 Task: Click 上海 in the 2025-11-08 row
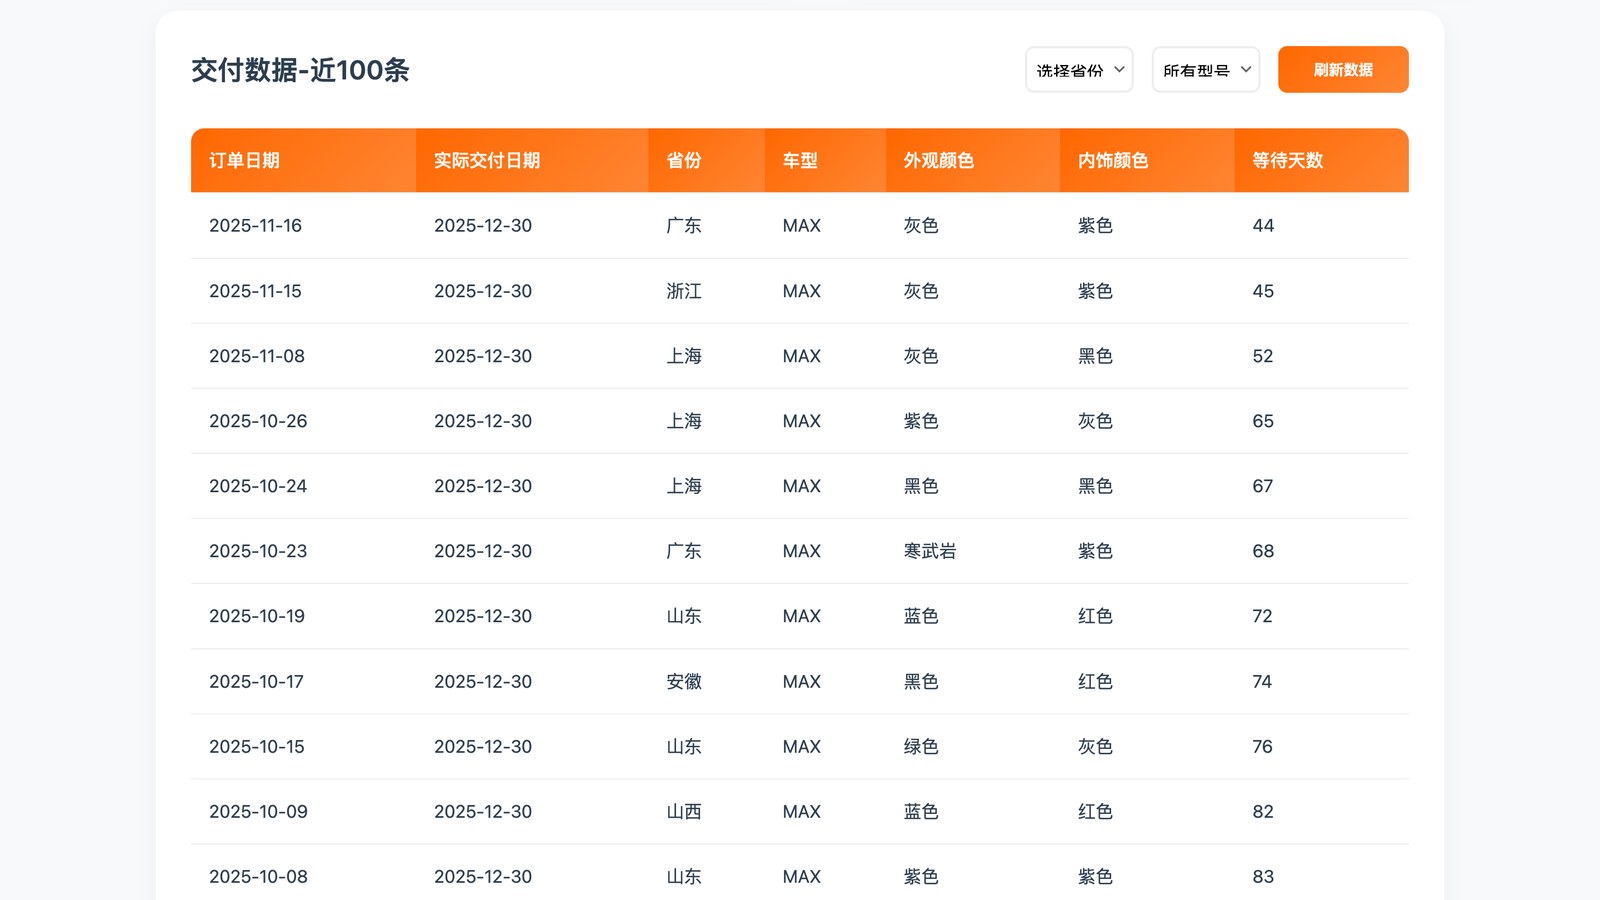click(684, 356)
